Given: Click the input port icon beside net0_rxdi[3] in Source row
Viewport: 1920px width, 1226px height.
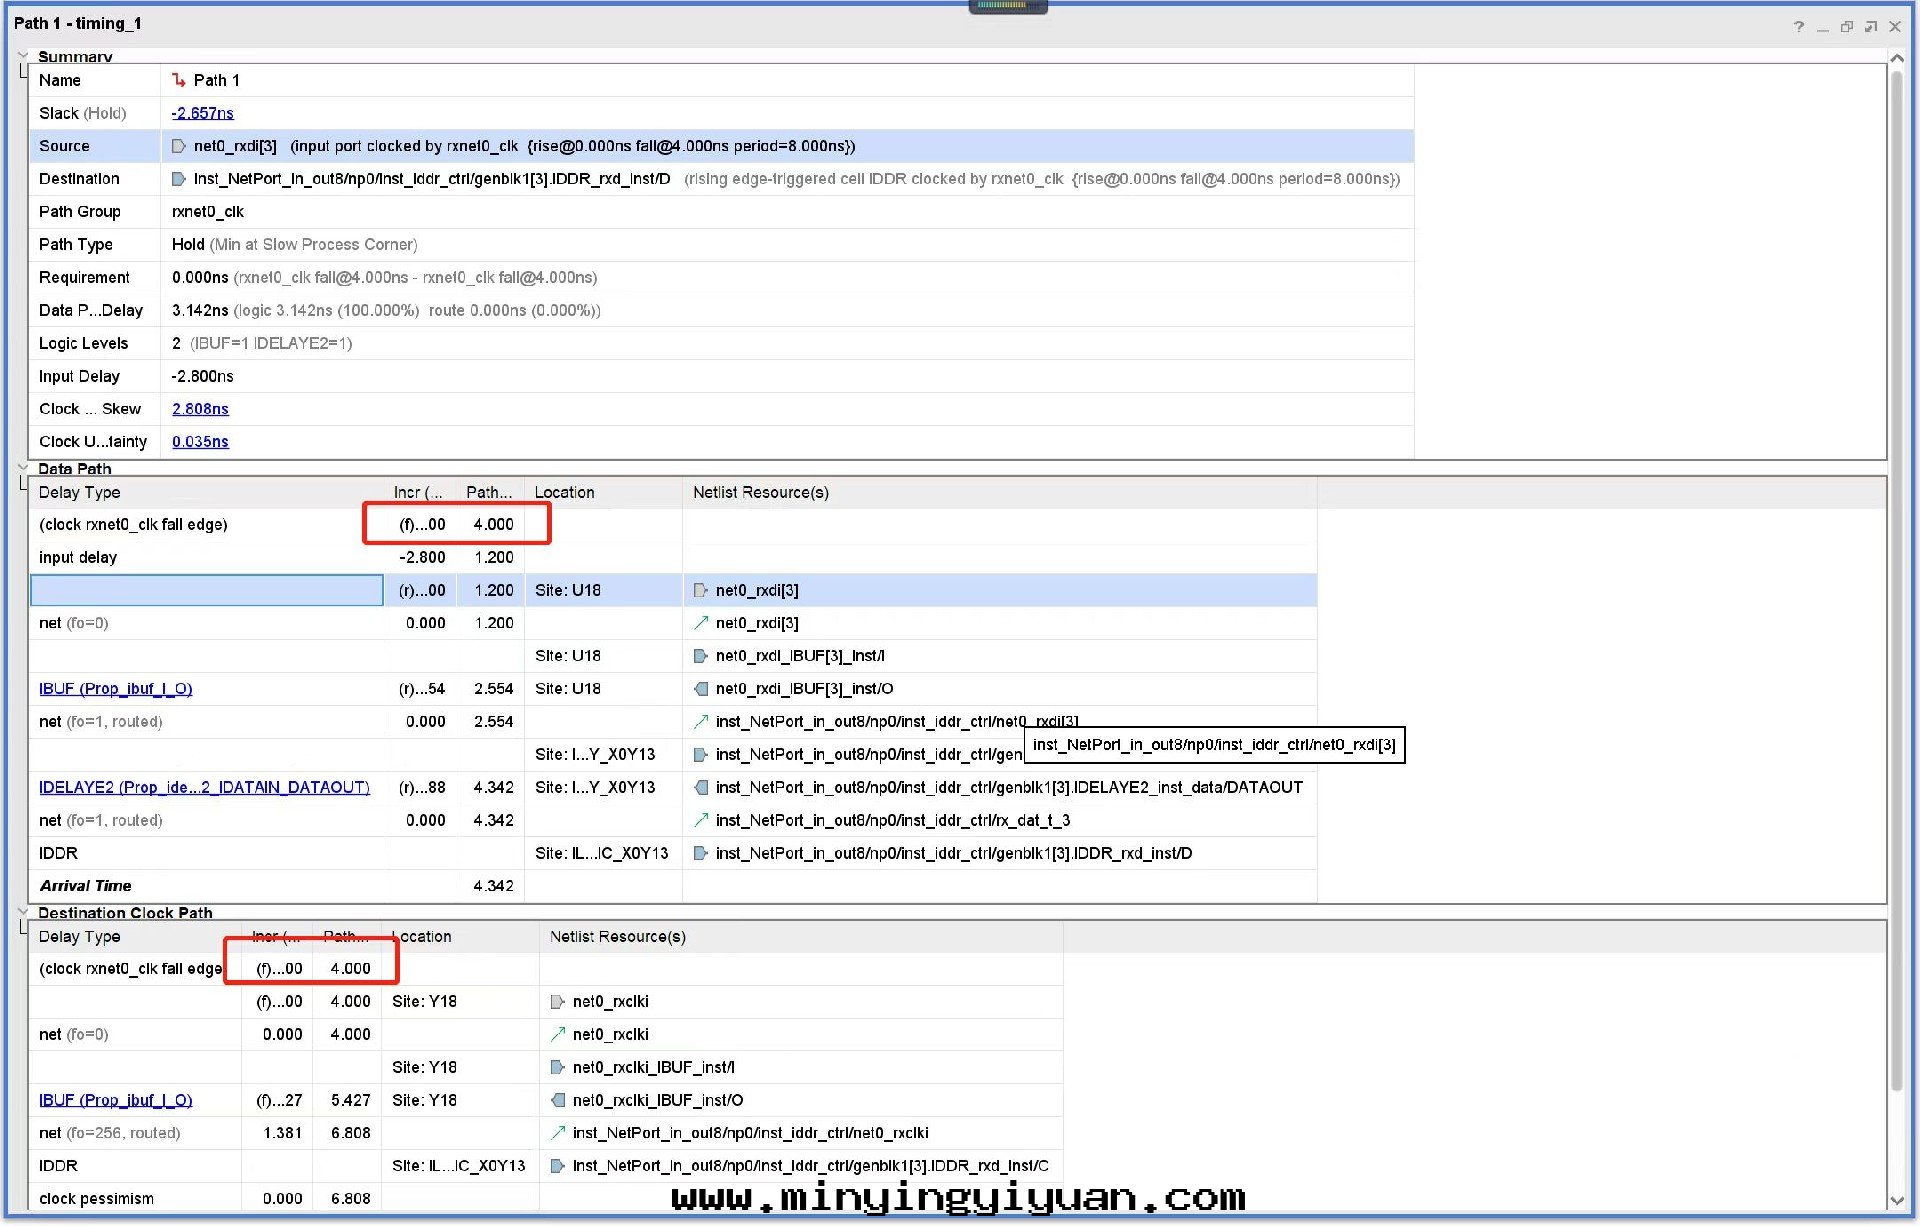Looking at the screenshot, I should (179, 146).
